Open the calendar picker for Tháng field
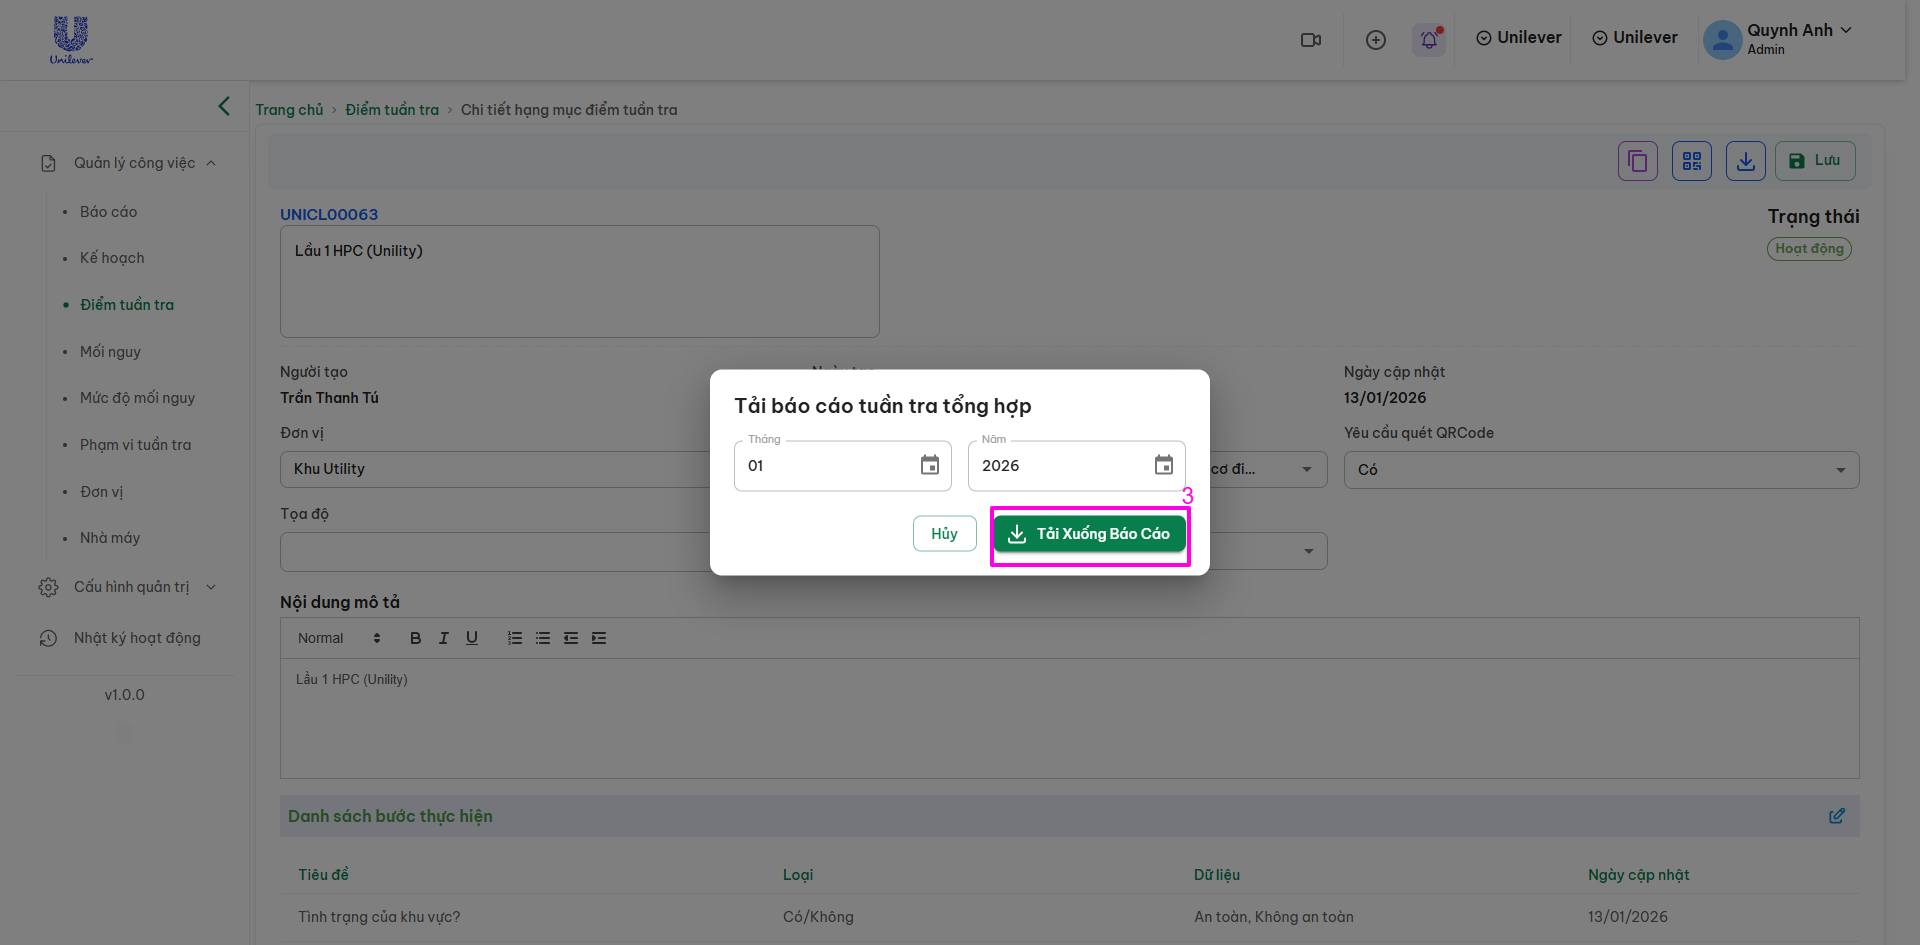The width and height of the screenshot is (1920, 945). [x=929, y=465]
